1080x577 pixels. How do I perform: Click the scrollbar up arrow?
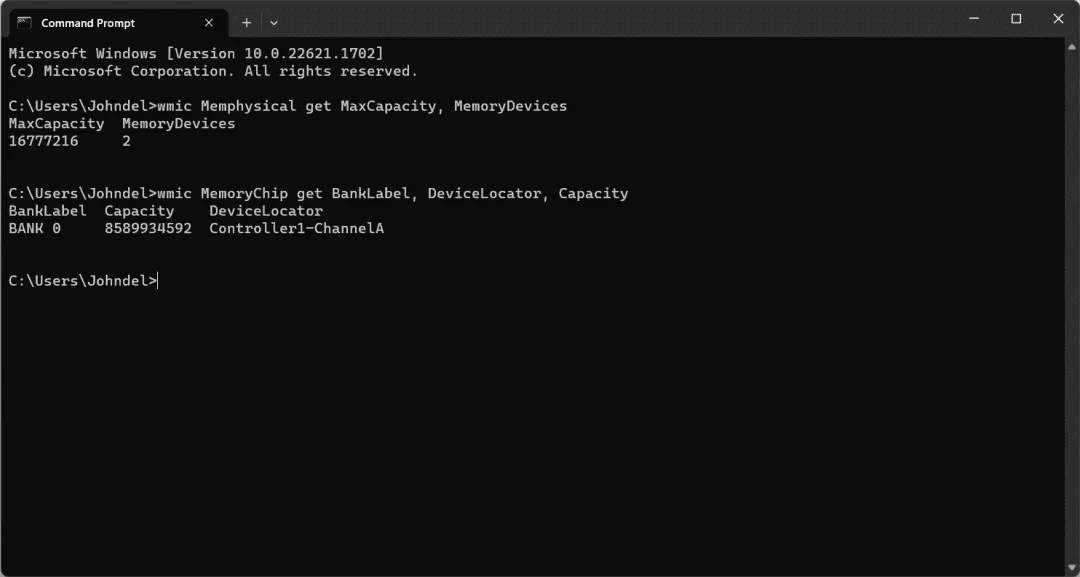pyautogui.click(x=1072, y=48)
